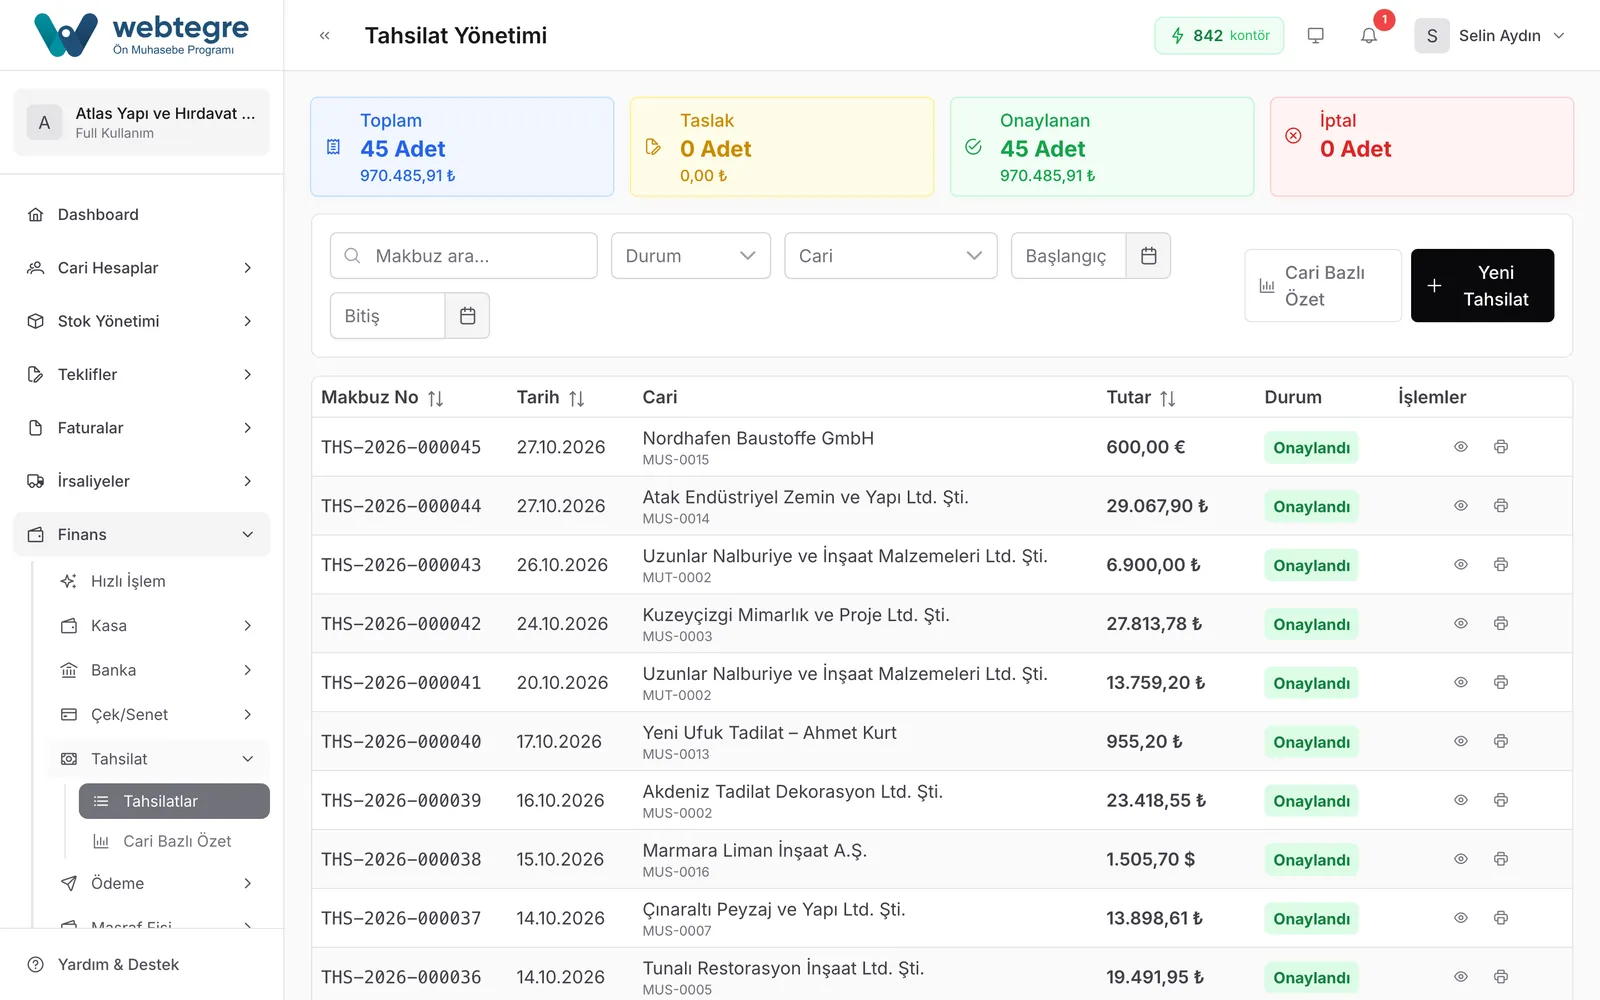The image size is (1600, 1000).
Task: Focus the Makbuz ara search field
Action: [464, 256]
